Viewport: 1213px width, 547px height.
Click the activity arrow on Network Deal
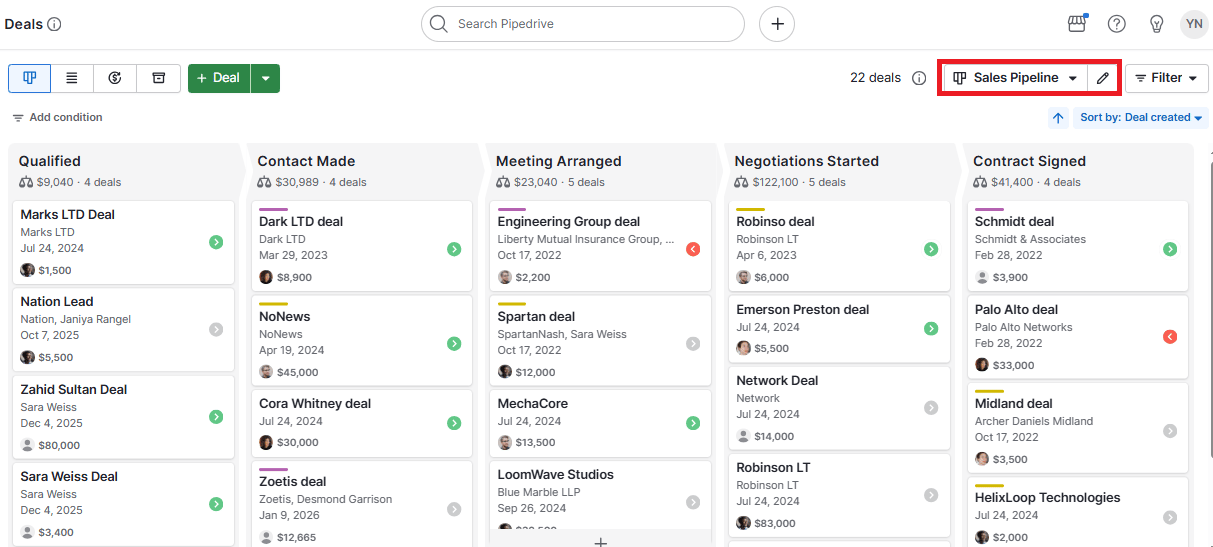pyautogui.click(x=931, y=407)
